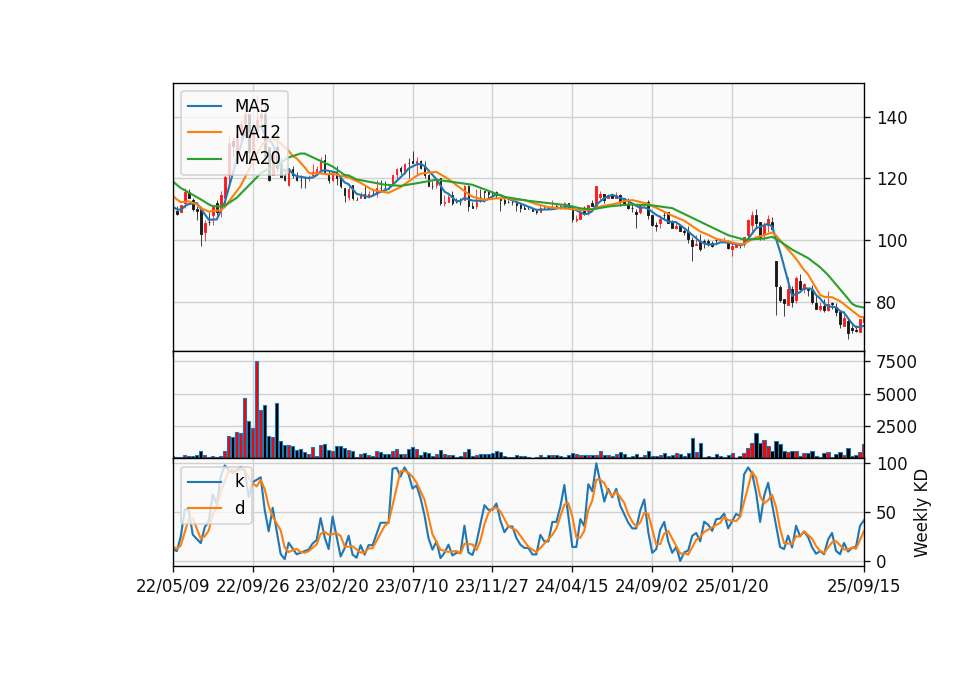Screen dimensions: 960x690
Task: Click the tallest volume bar near 7500
Action: point(257,410)
